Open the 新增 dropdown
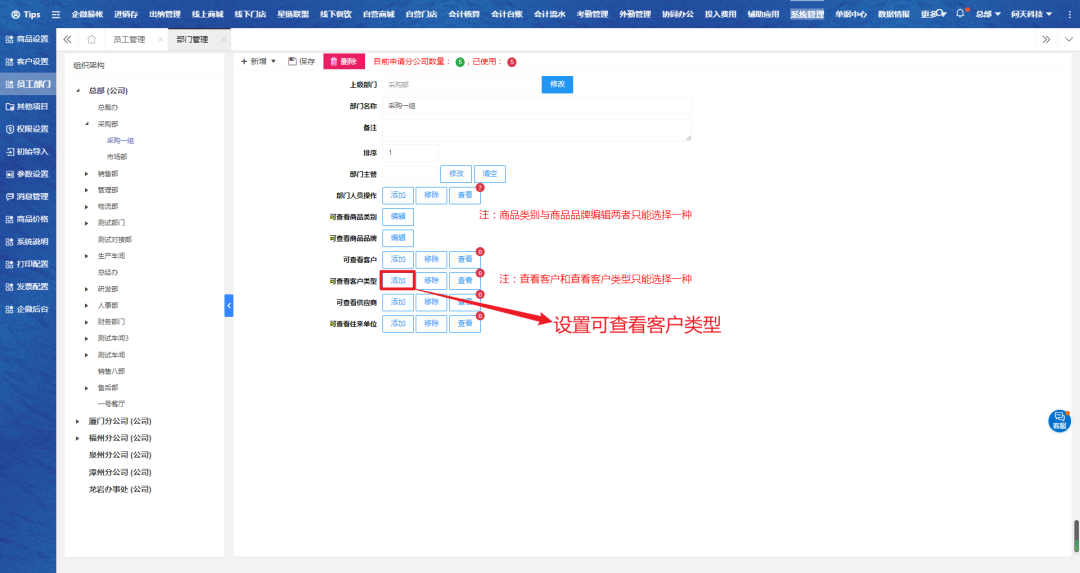 [x=259, y=61]
